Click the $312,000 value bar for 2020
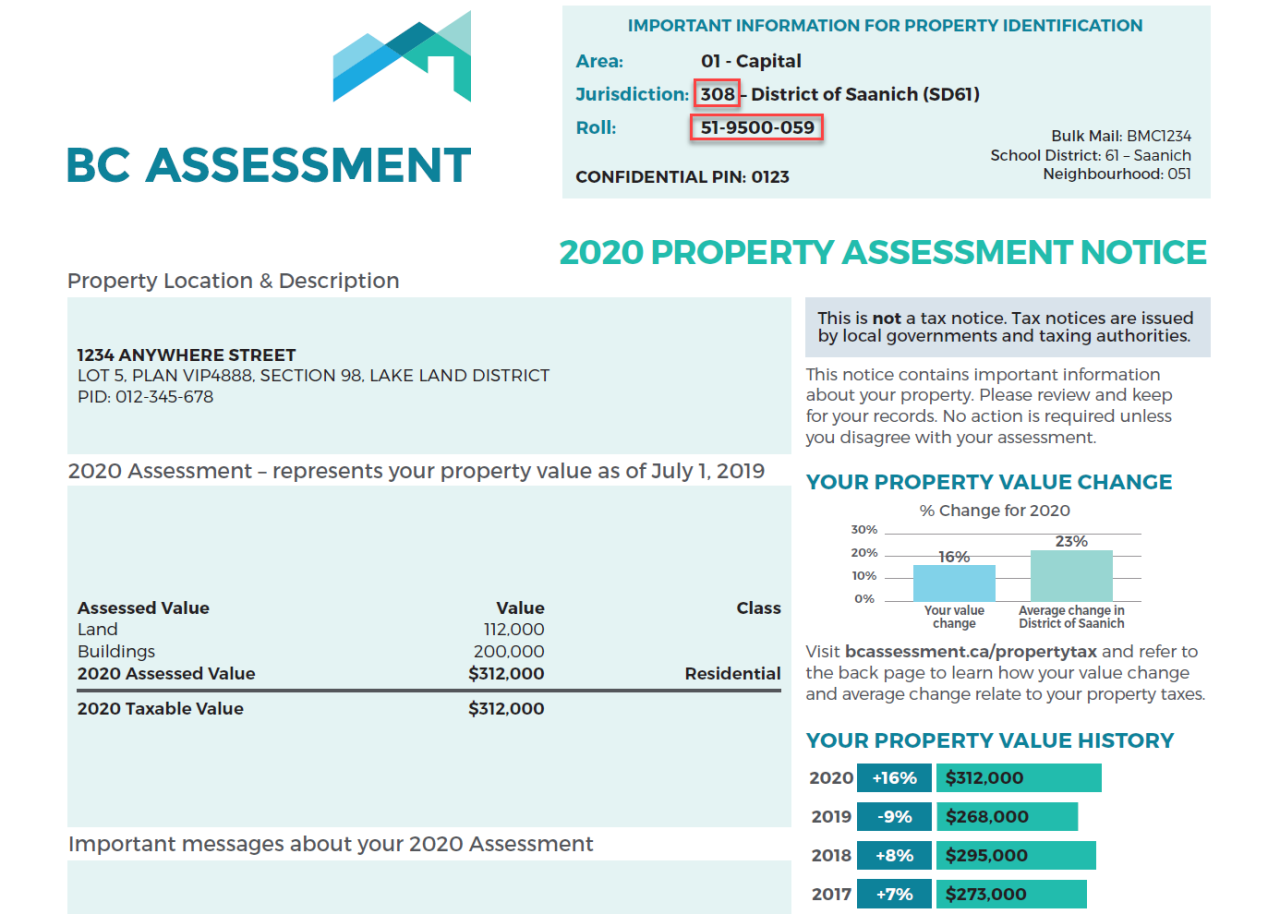This screenshot has height=914, width=1280. click(1017, 777)
